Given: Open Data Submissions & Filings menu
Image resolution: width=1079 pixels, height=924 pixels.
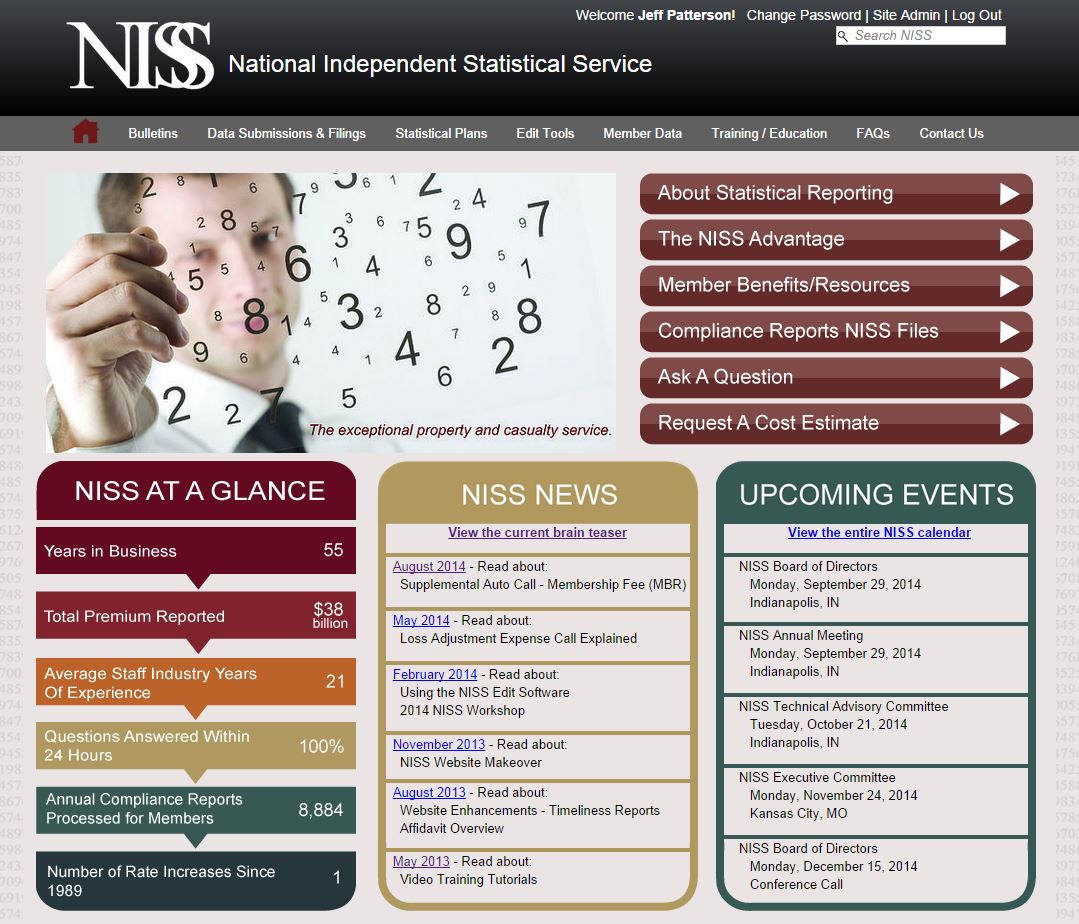Looking at the screenshot, I should (x=286, y=133).
